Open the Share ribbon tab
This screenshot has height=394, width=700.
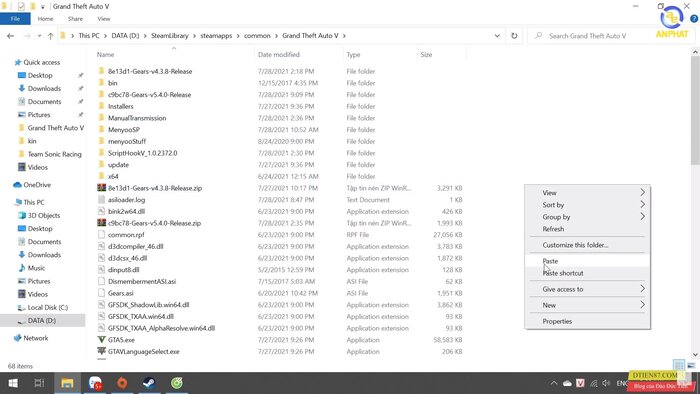pos(75,19)
